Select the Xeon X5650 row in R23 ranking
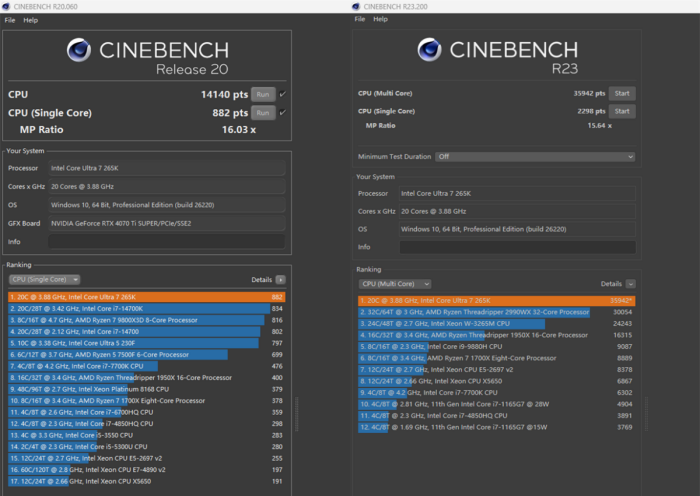This screenshot has width=700, height=496. (x=497, y=381)
